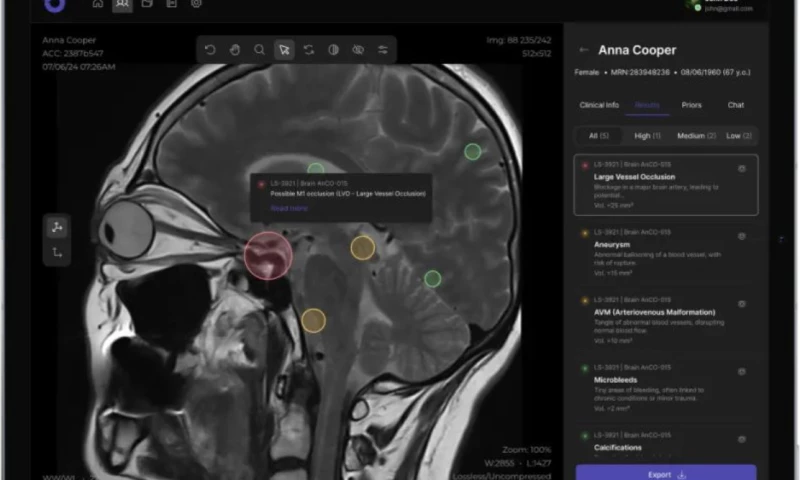Click the large red marker on the scan
Screen dimensions: 800x480
click(268, 256)
